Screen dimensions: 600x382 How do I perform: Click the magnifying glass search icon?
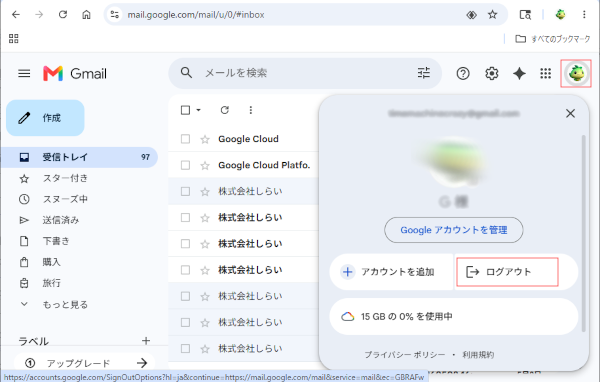coord(186,73)
